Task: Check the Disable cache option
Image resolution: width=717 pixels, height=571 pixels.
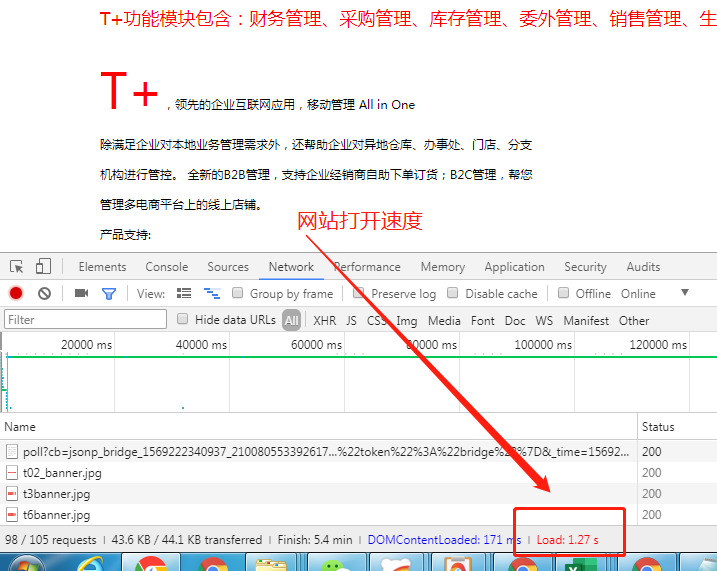Action: 452,293
